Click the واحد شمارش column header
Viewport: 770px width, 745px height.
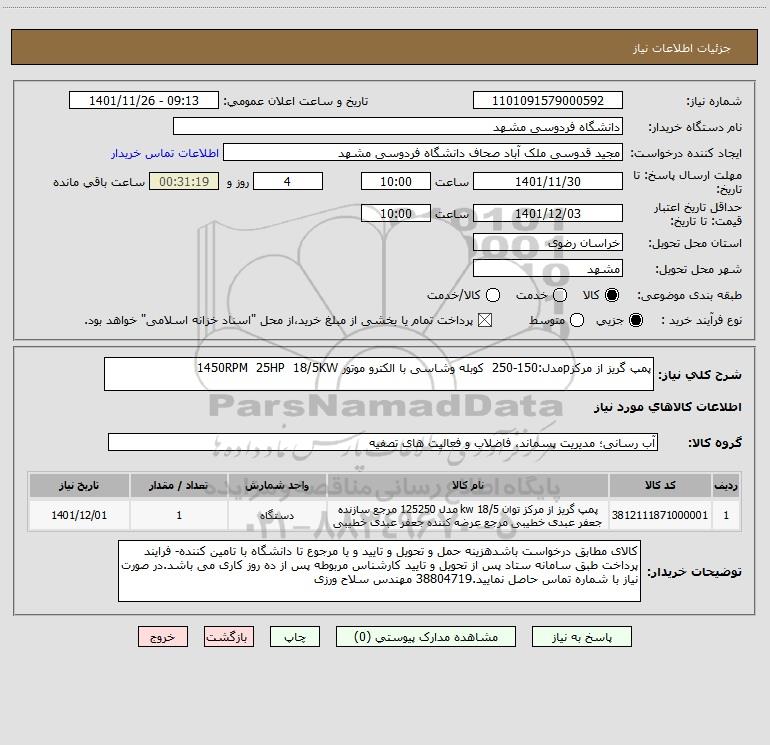click(x=277, y=485)
